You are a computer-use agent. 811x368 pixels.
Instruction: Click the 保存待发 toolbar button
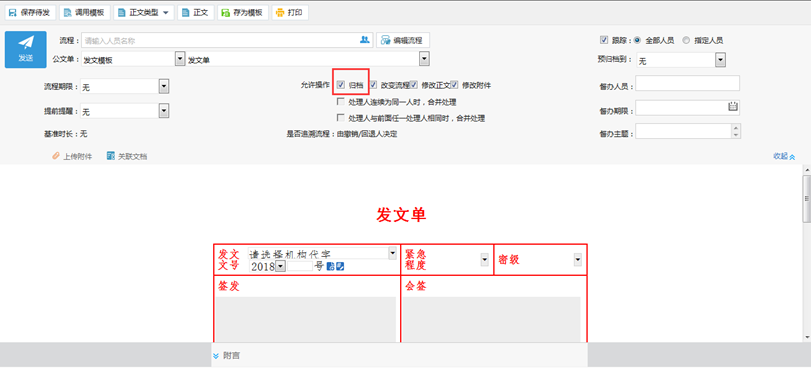click(x=30, y=12)
